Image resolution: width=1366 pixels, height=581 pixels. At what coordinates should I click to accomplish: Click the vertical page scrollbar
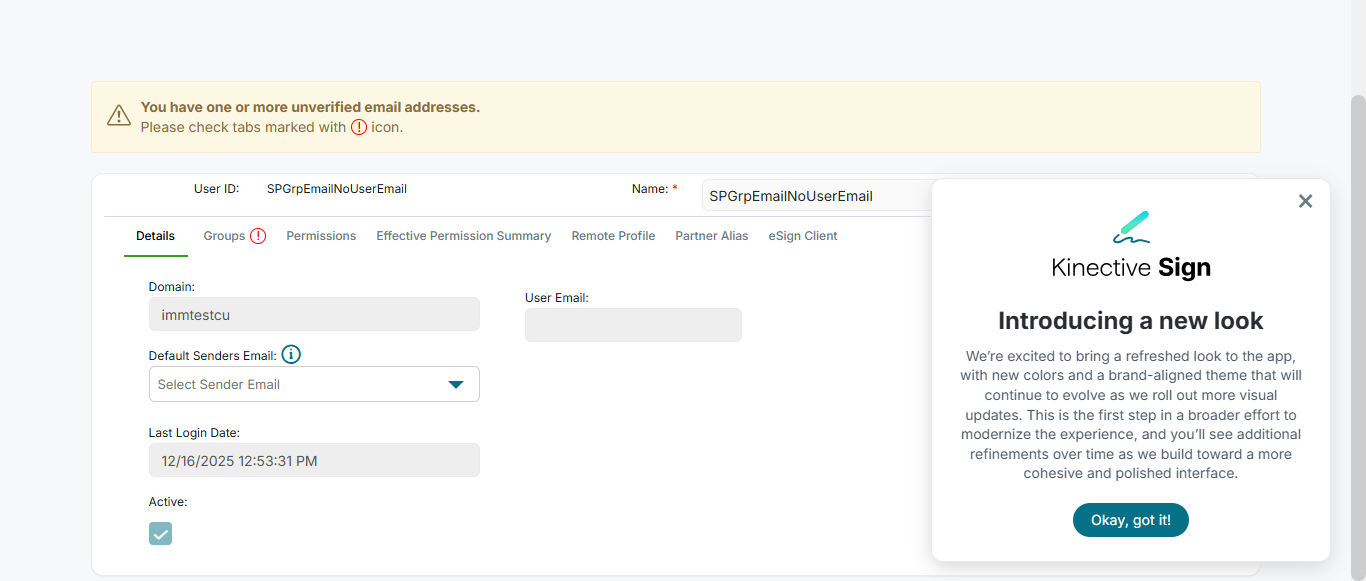coord(1357,300)
